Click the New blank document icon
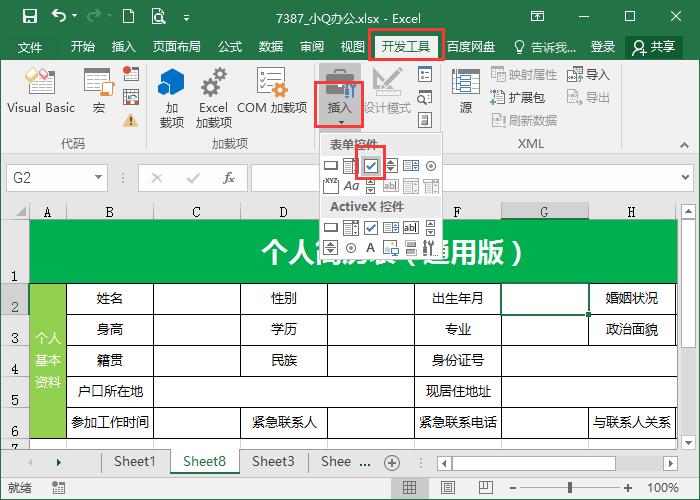The image size is (700, 500). point(129,17)
